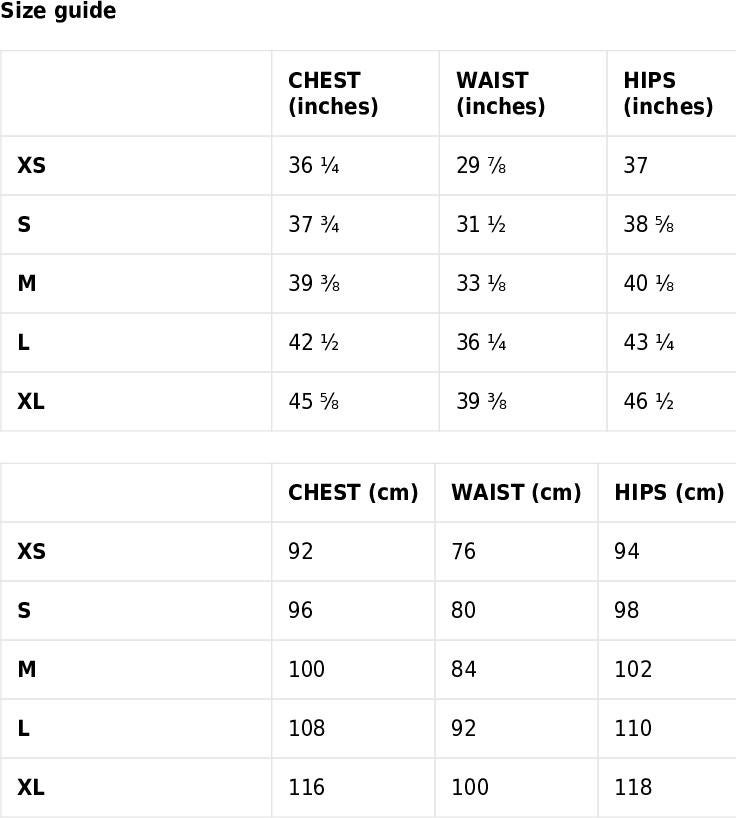
Task: Click the L chest value 108
Action: [306, 728]
